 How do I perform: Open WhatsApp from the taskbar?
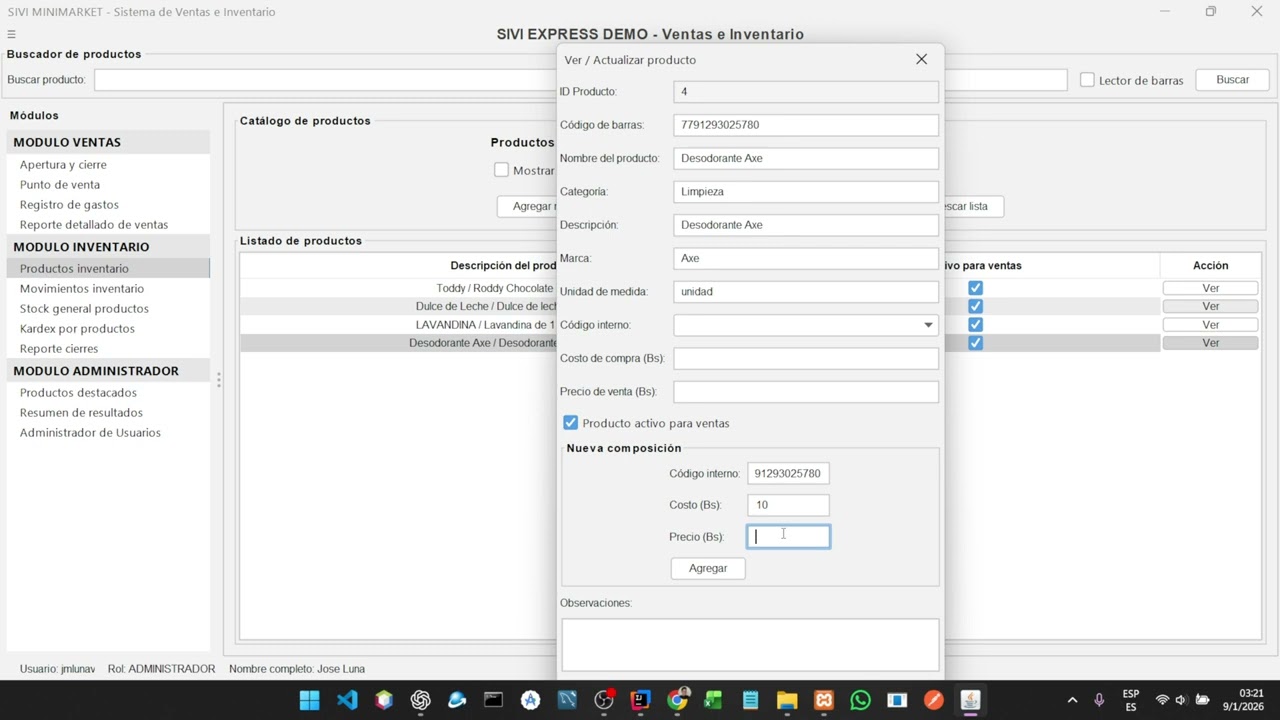pyautogui.click(x=860, y=700)
